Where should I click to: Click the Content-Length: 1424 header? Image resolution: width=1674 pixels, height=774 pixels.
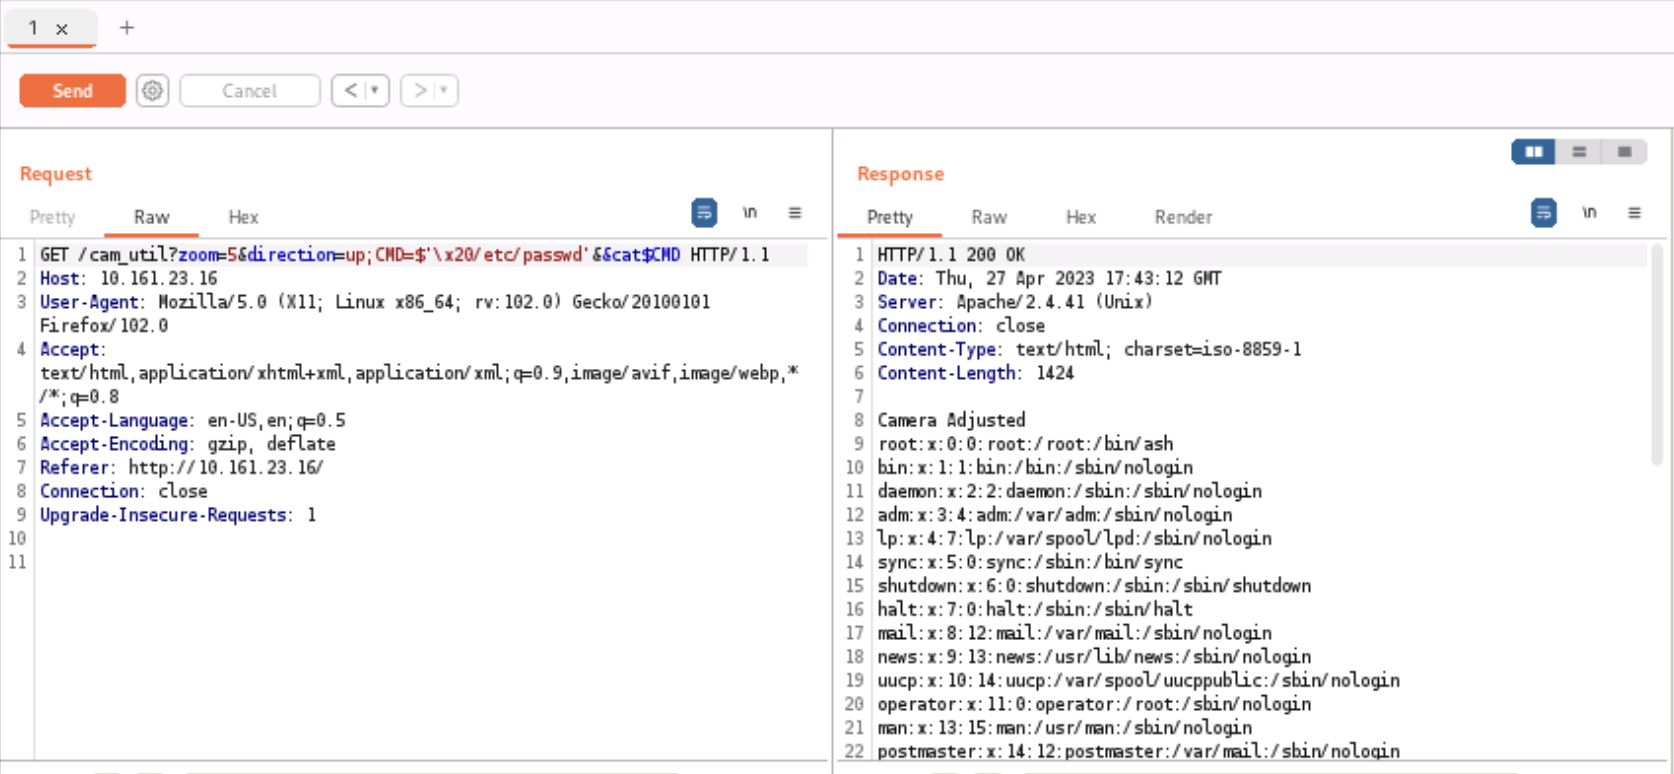pyautogui.click(x=976, y=373)
